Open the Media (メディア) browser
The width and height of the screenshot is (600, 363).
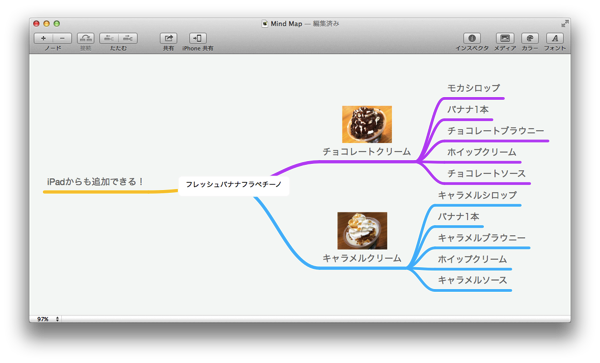pos(505,38)
